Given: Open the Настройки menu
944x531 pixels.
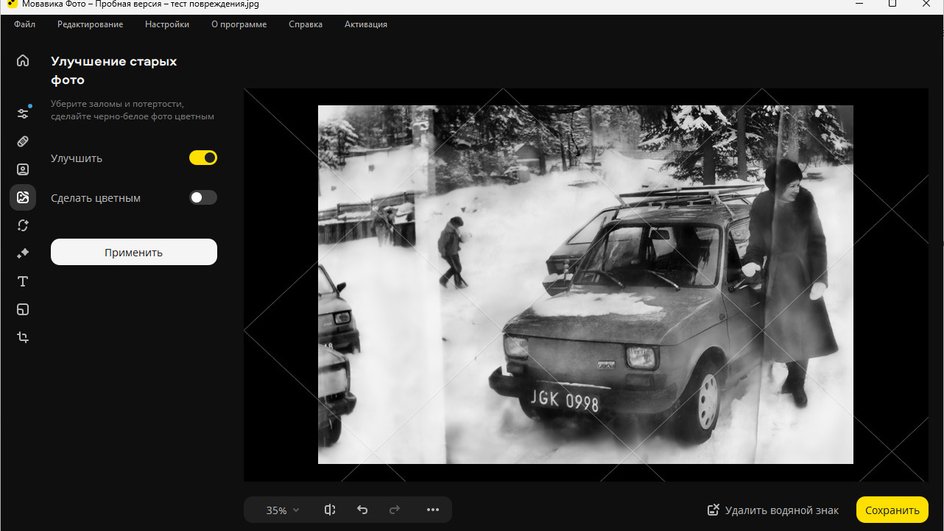Looking at the screenshot, I should (x=167, y=24).
